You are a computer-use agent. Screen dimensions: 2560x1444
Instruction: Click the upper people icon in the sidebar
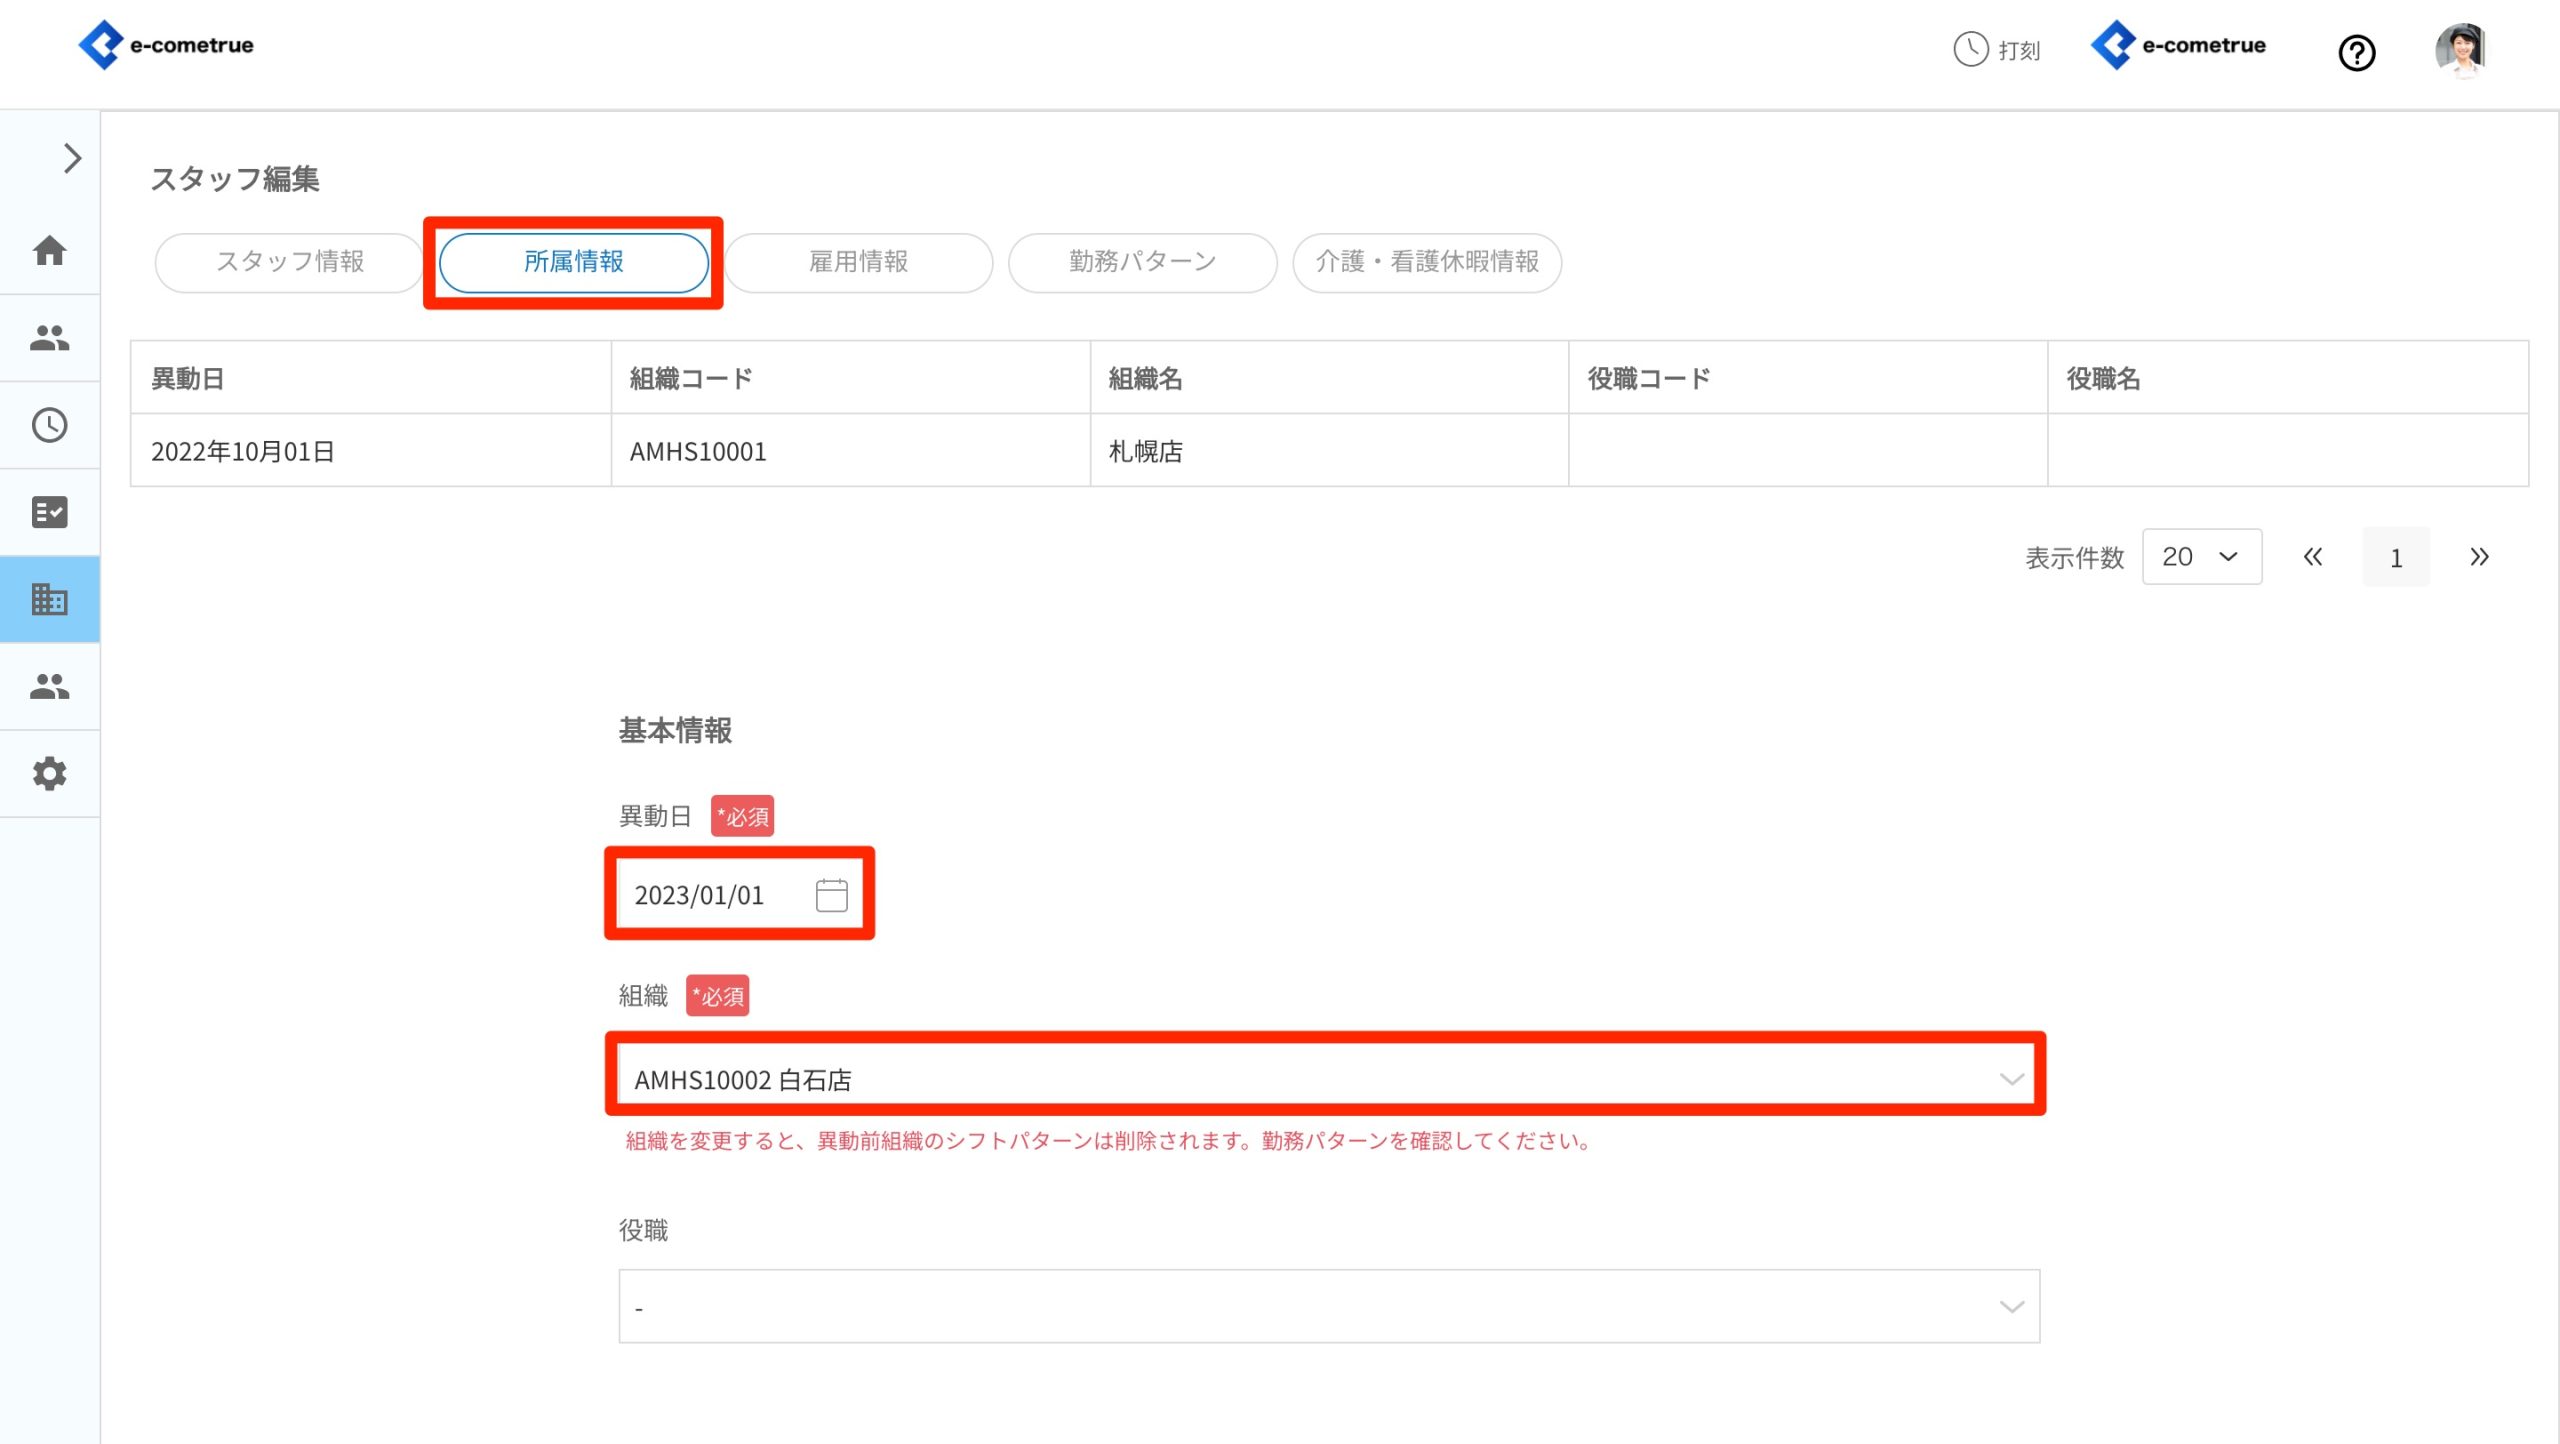(49, 338)
